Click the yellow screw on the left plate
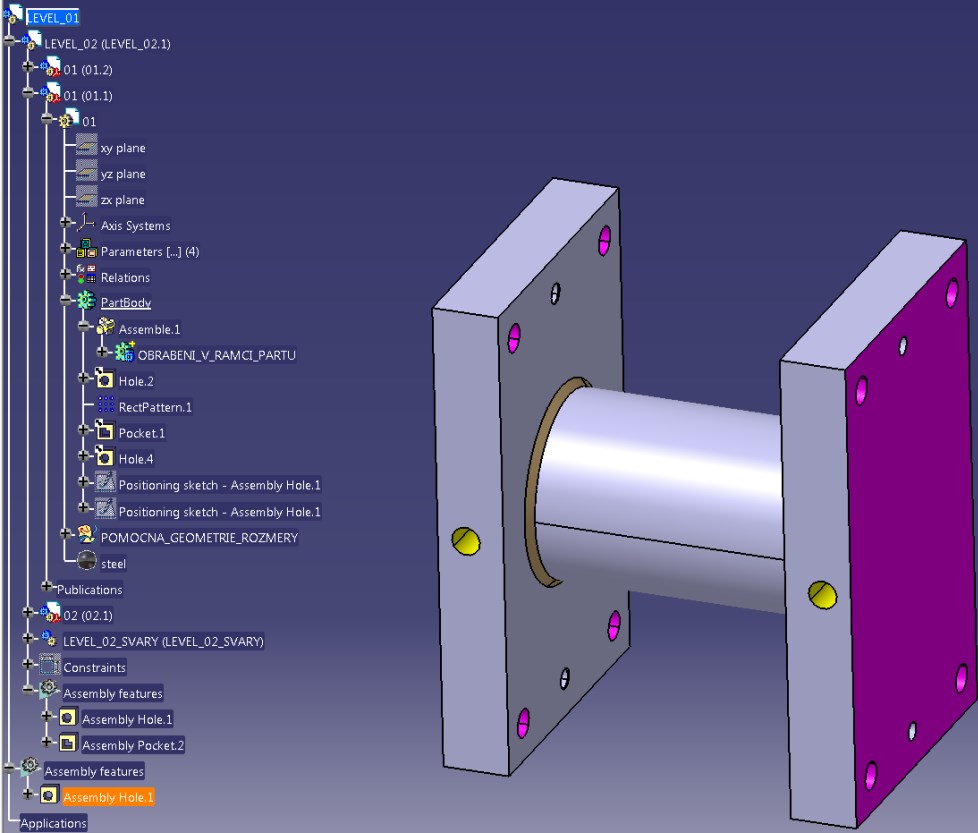The width and height of the screenshot is (978, 833). click(466, 541)
